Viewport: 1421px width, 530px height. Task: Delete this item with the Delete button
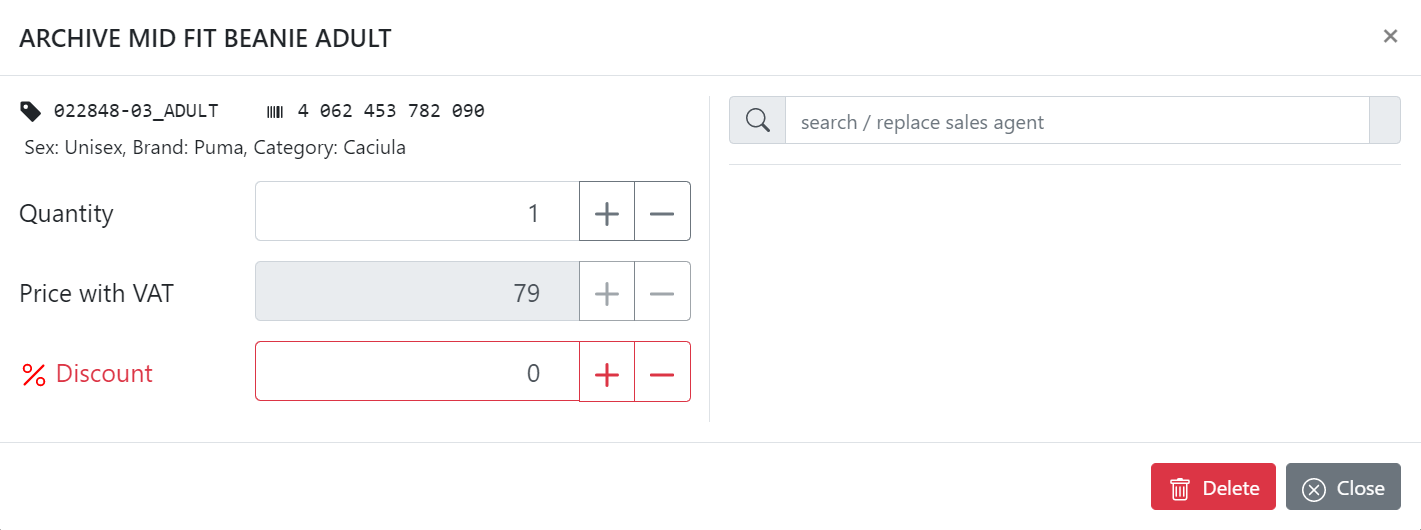1213,488
